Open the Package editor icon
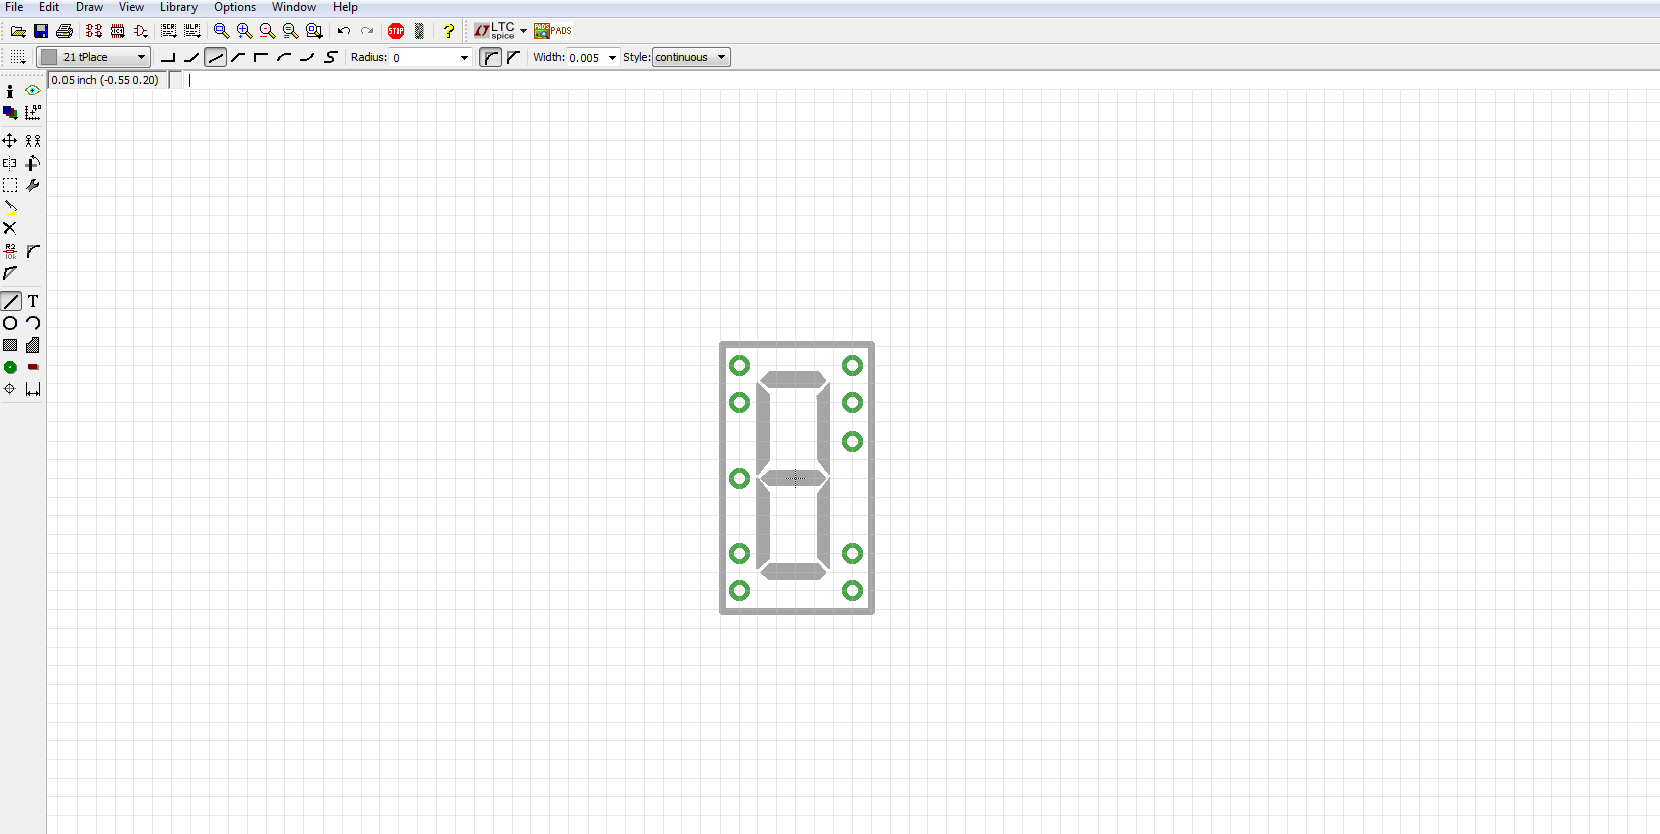The height and width of the screenshot is (834, 1660). [x=117, y=31]
